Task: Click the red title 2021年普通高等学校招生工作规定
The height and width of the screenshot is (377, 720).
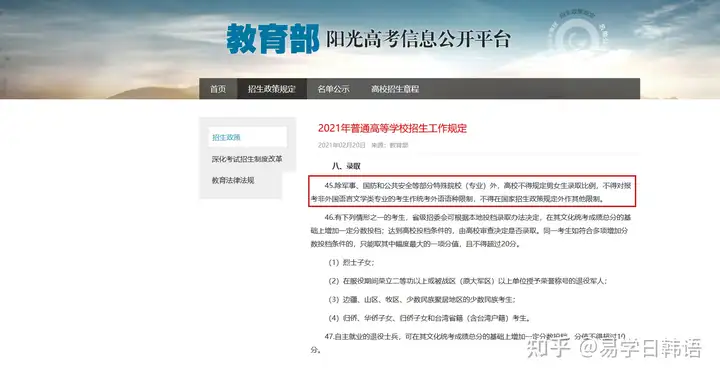Action: [392, 128]
